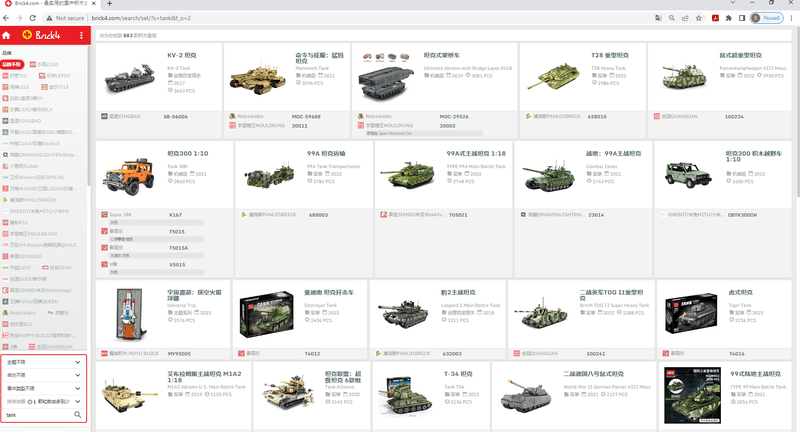Click the browser address bar URL
This screenshot has height=432, width=800.
[x=141, y=18]
